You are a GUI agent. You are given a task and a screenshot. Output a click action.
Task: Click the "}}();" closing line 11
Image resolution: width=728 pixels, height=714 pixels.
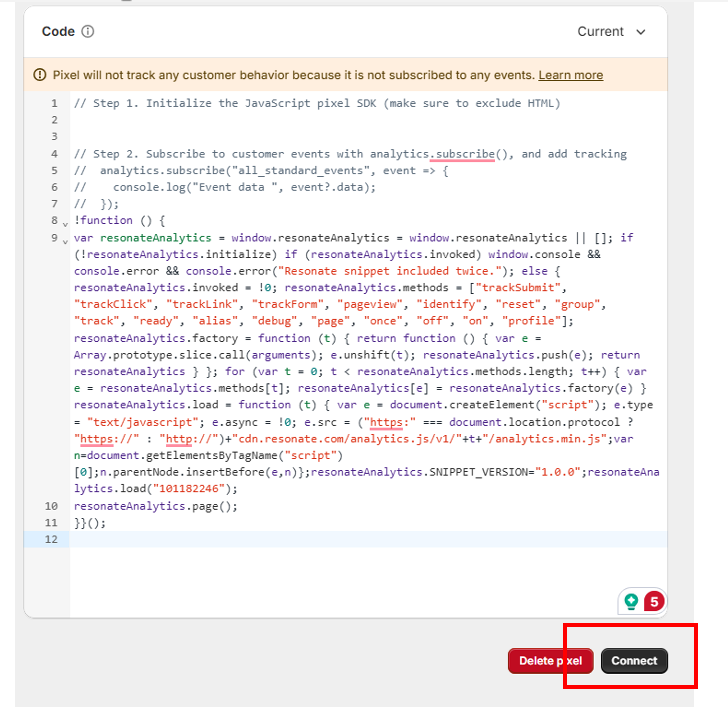pos(90,523)
